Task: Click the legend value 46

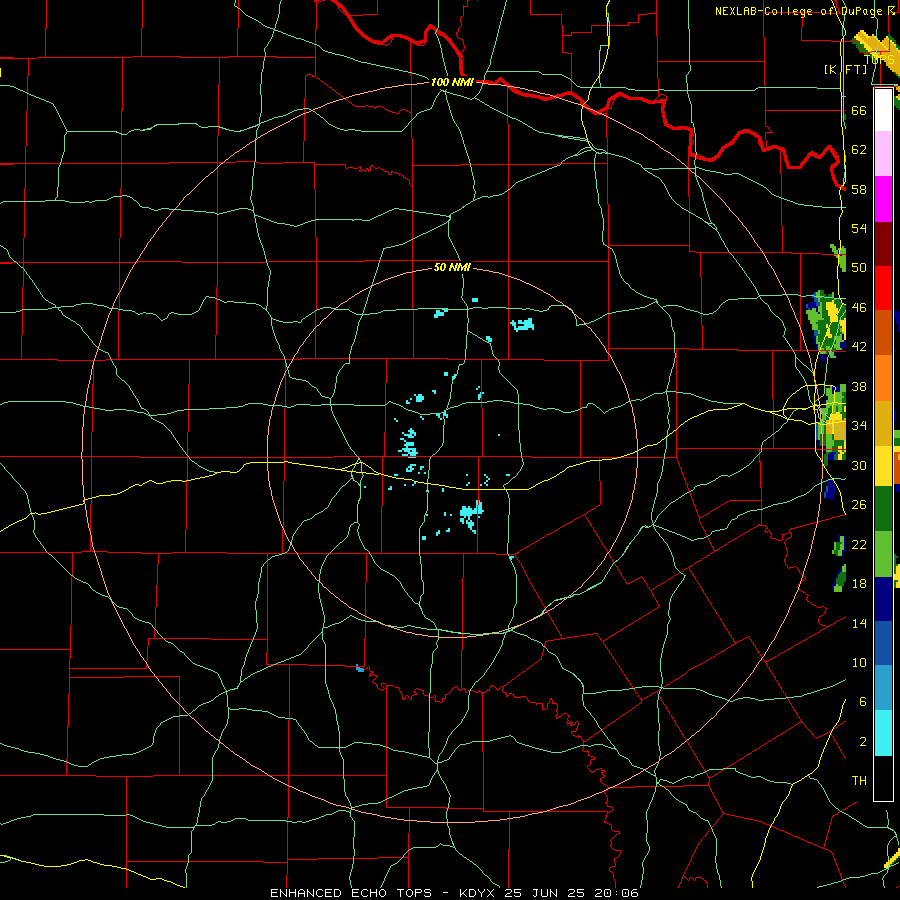Action: pyautogui.click(x=859, y=308)
